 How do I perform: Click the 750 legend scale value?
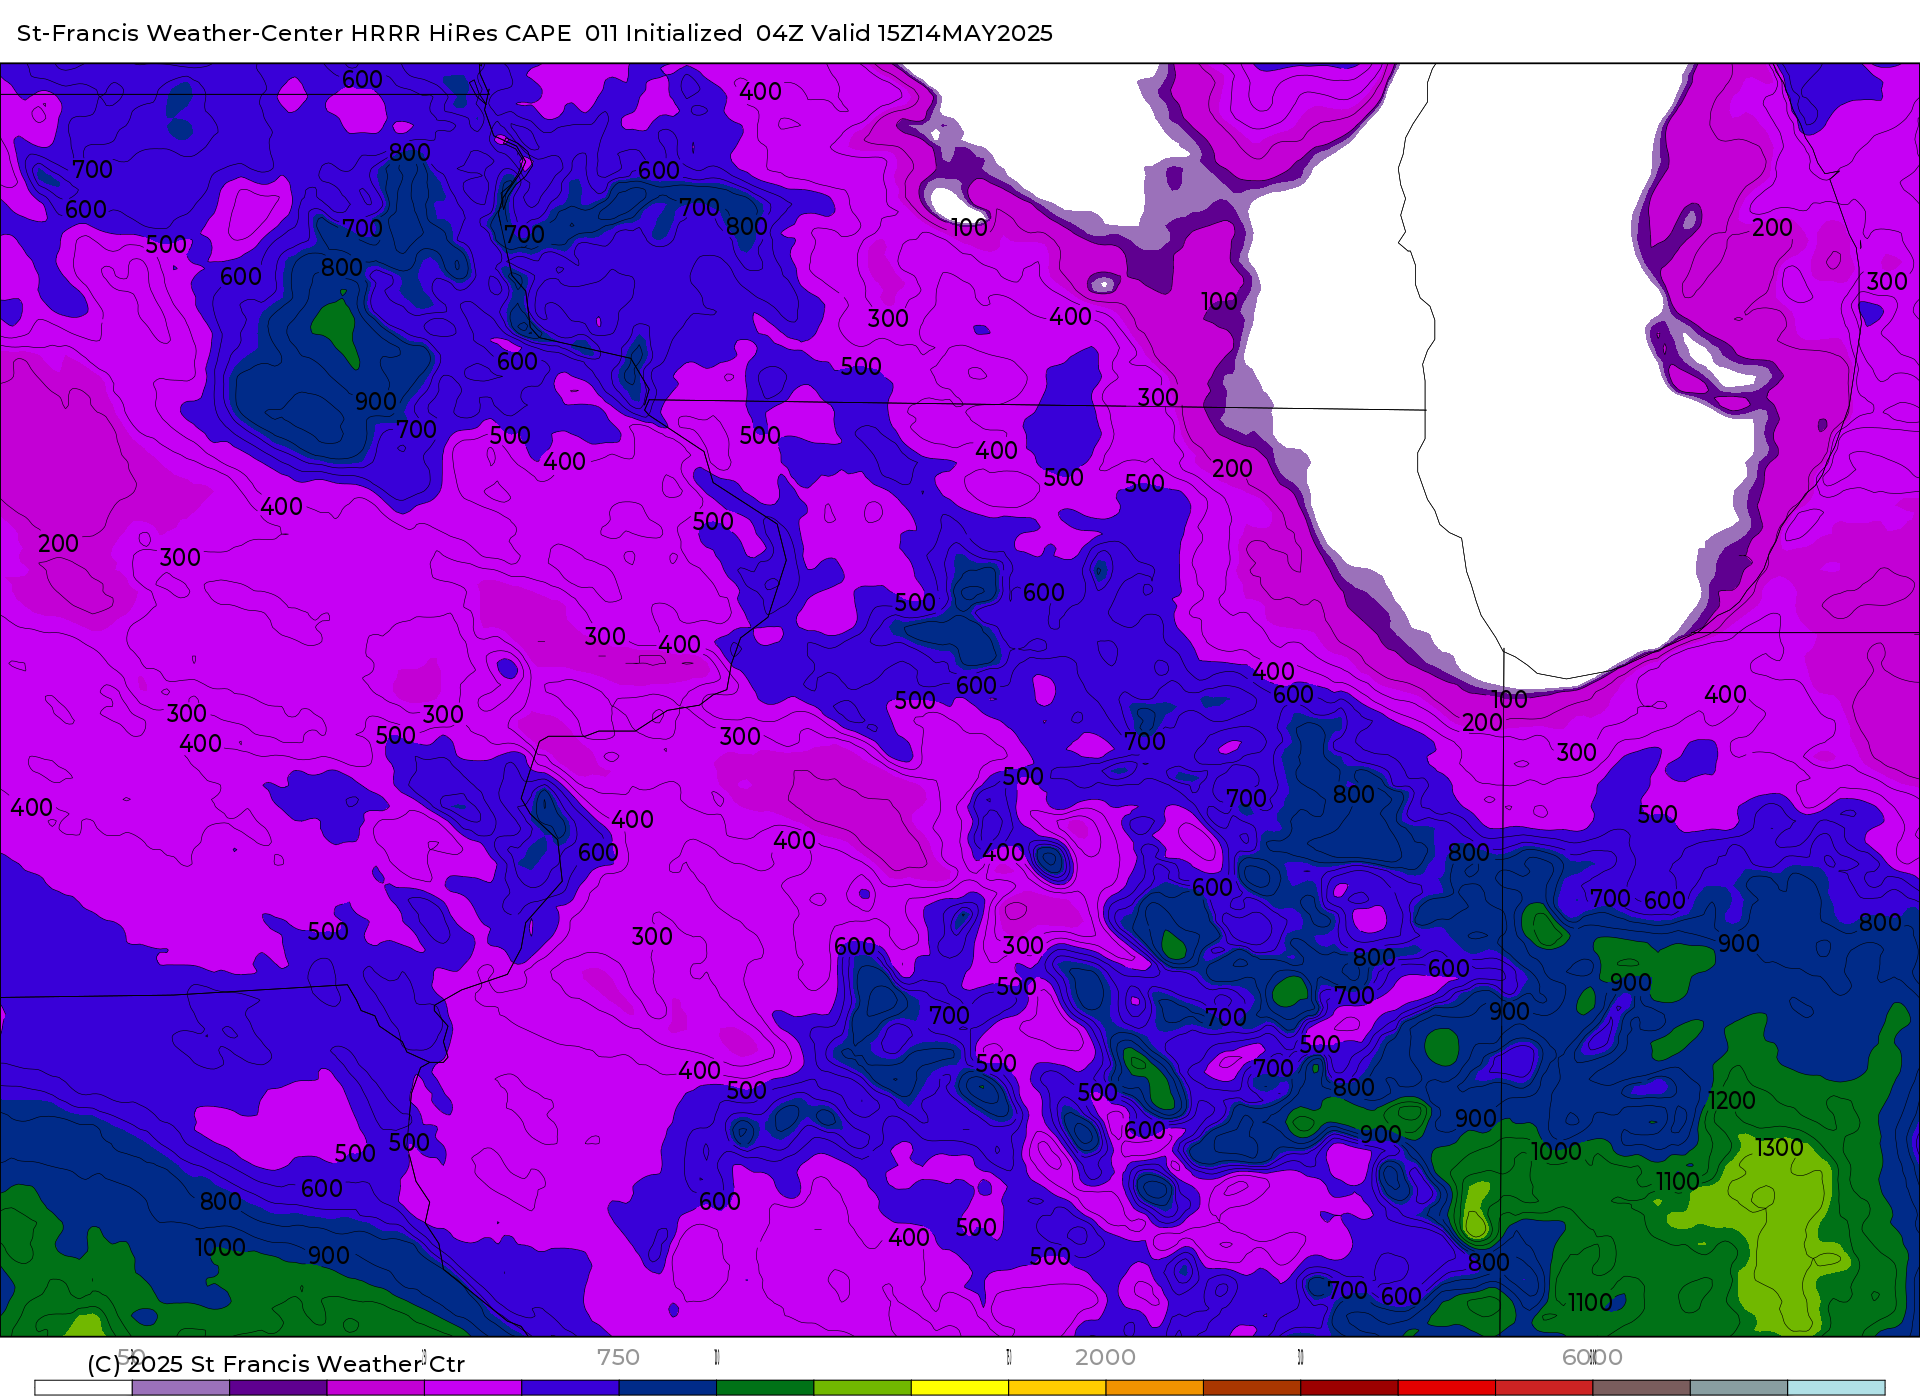tap(618, 1357)
